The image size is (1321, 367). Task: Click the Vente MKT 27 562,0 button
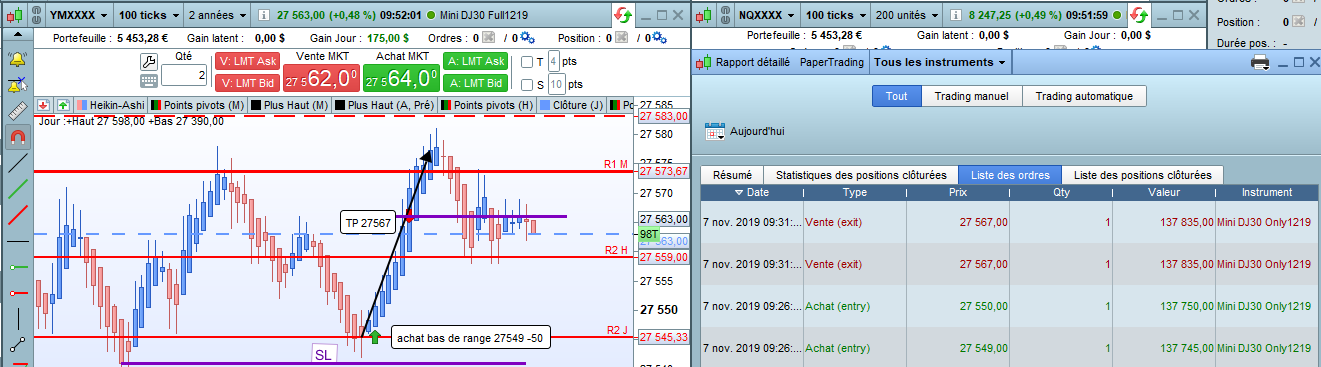coord(322,78)
